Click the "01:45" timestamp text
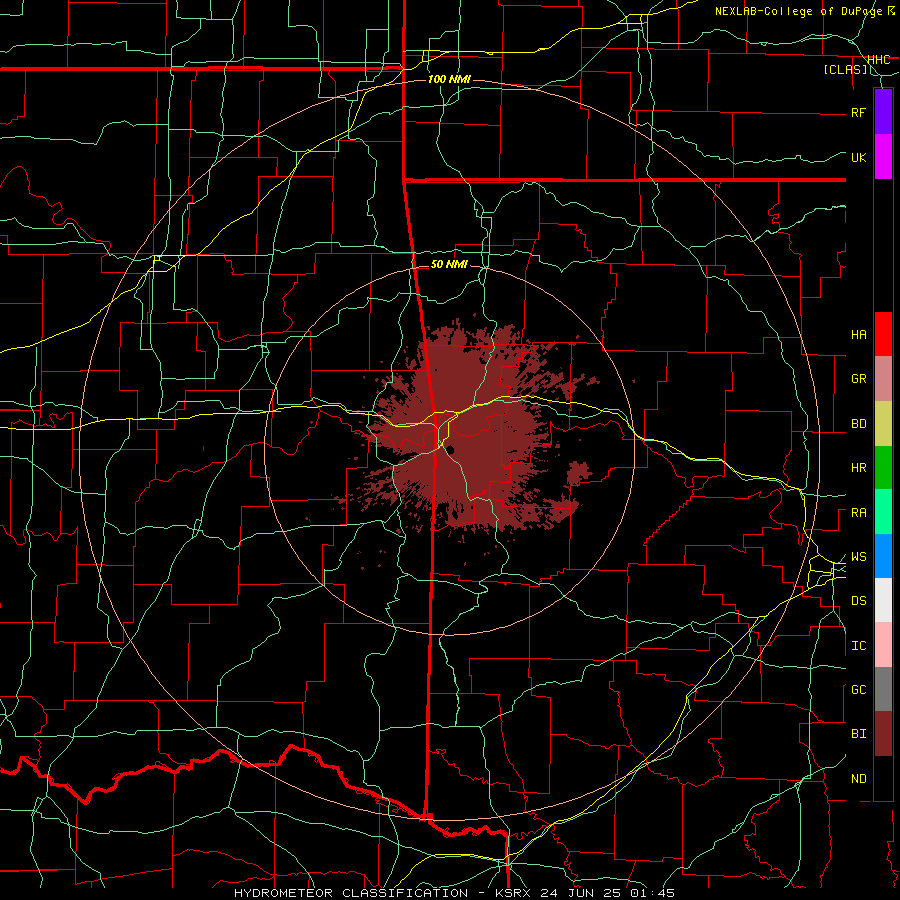The width and height of the screenshot is (900, 900). pos(651,893)
